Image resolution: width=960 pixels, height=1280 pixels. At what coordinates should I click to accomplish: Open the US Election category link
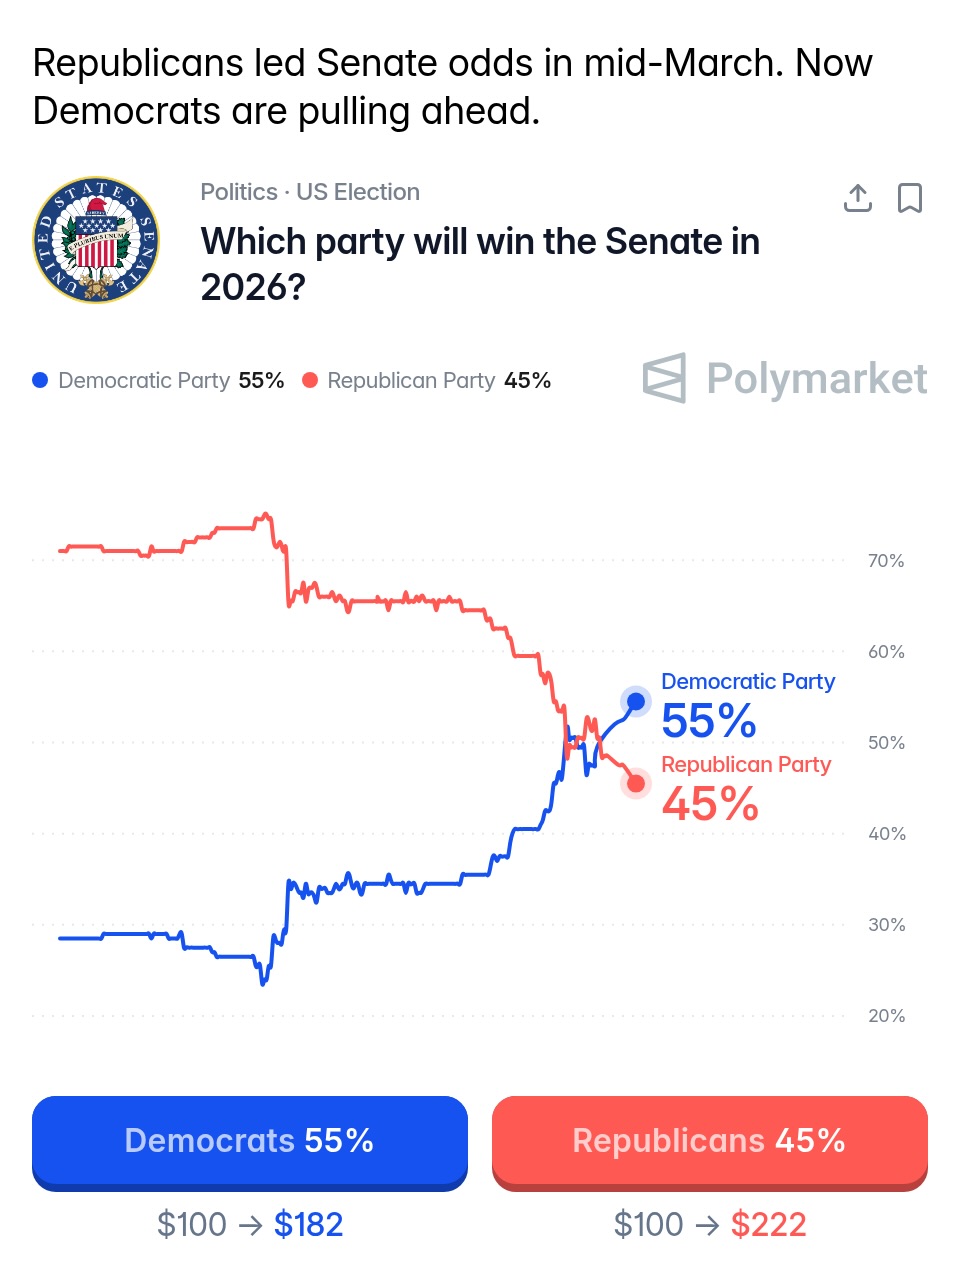tap(358, 192)
